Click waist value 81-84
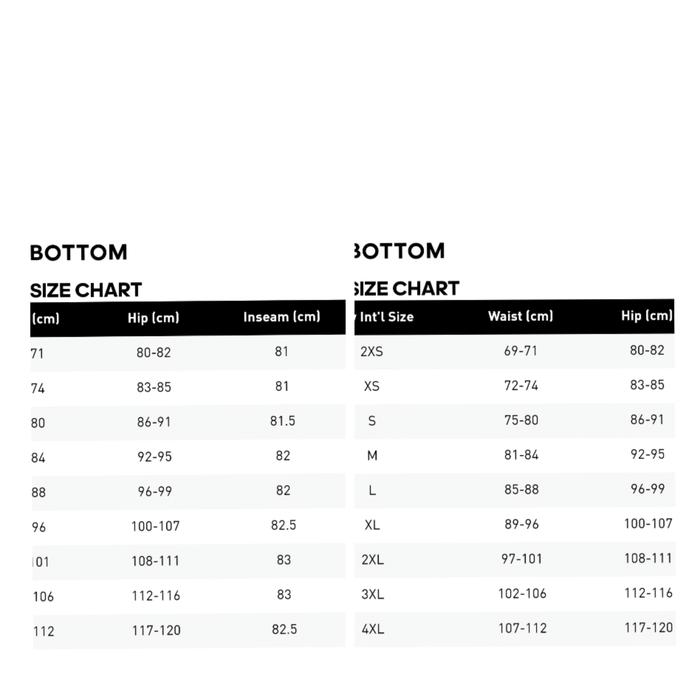Screen dimensions: 700x700 [x=520, y=456]
